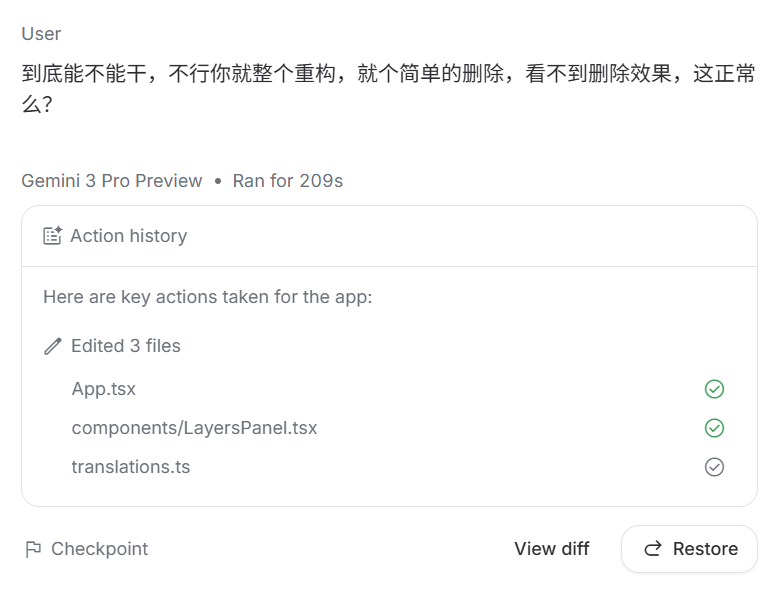Viewport: 777px width, 591px height.
Task: Click the Gemini 3 Pro Preview label
Action: tap(112, 181)
